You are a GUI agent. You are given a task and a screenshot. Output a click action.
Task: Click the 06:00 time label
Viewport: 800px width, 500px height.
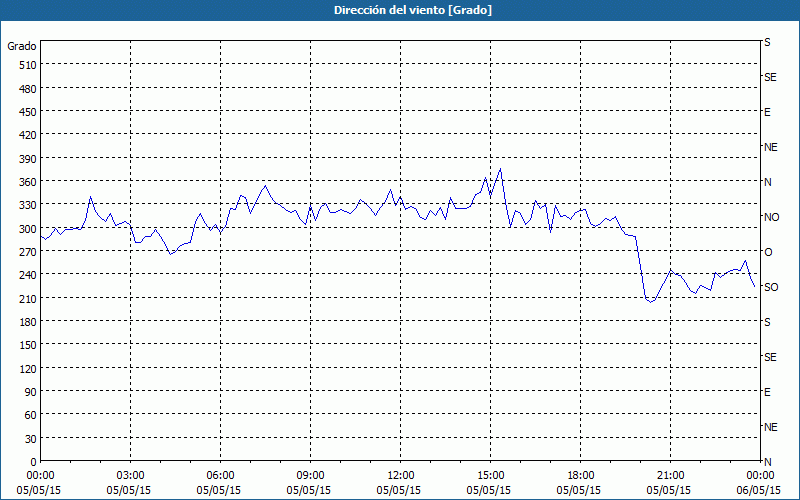click(x=220, y=476)
